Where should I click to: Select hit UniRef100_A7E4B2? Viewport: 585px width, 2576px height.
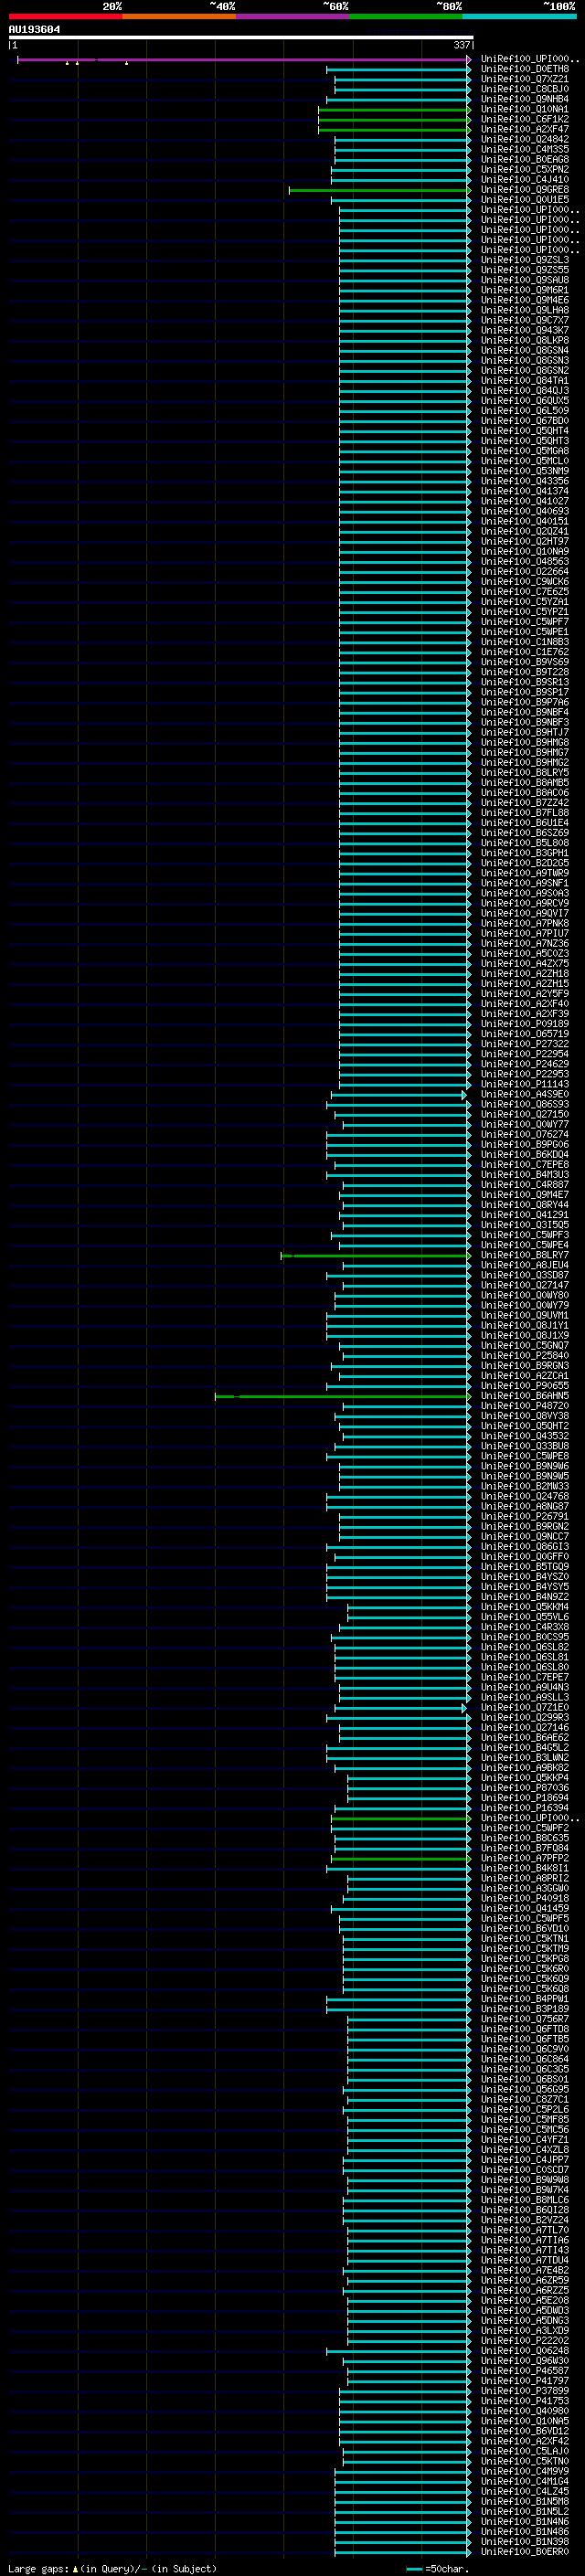[x=525, y=2270]
